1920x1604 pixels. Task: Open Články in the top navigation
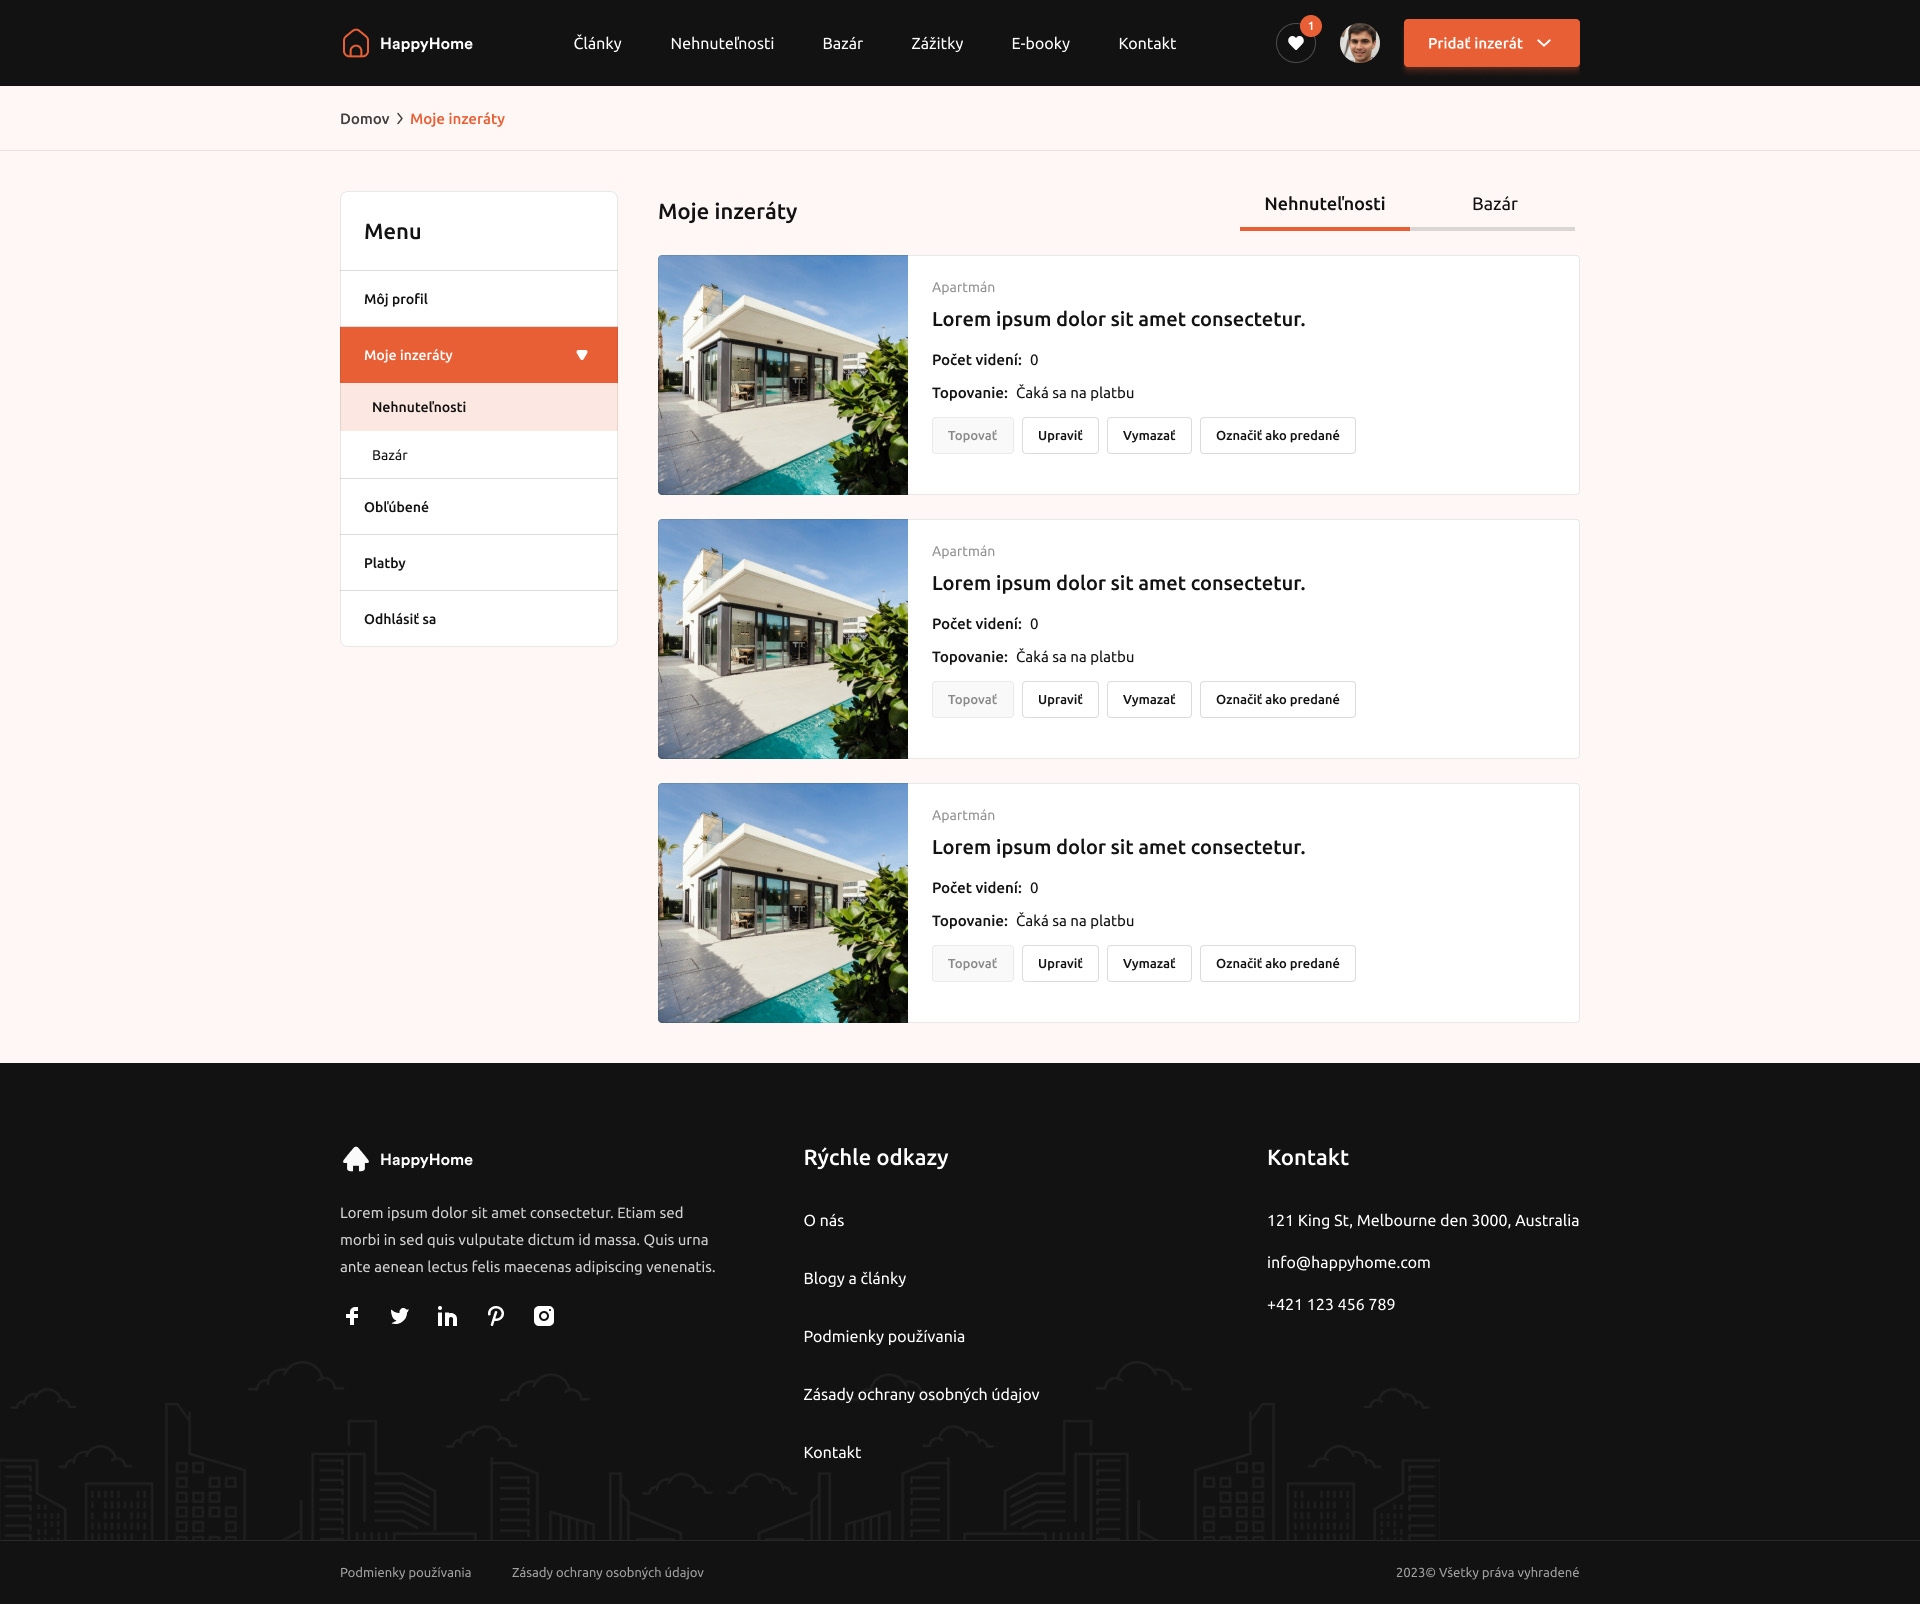(598, 43)
